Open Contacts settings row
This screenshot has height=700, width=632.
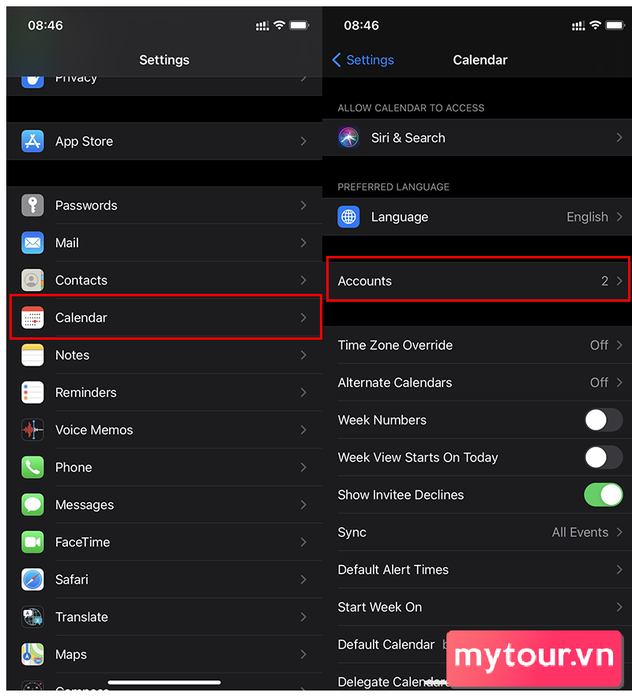tap(164, 280)
